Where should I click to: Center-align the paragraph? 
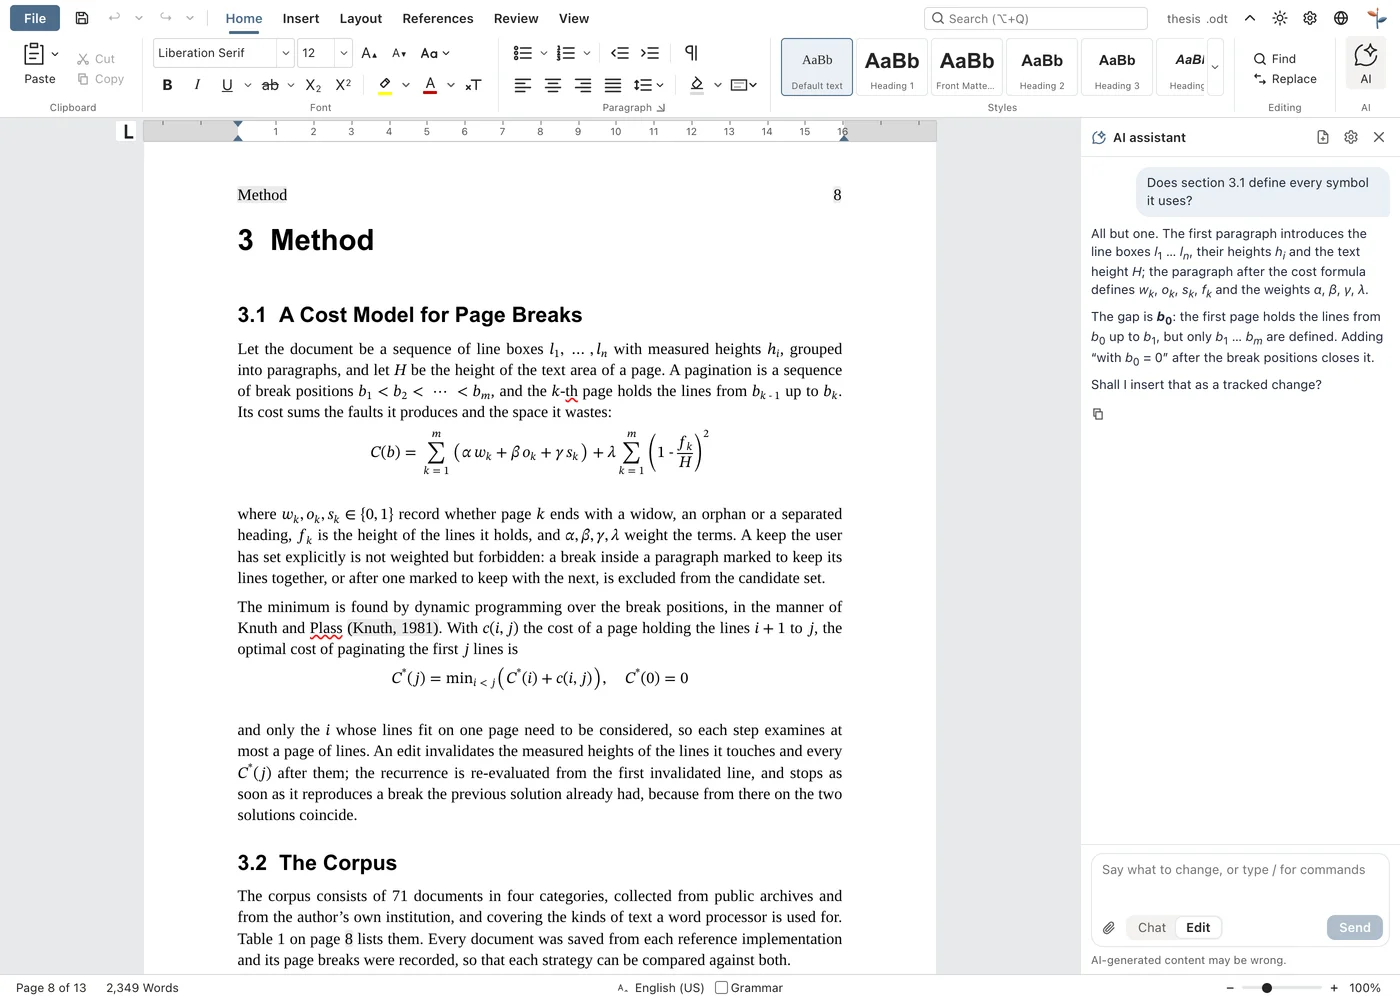coord(553,85)
